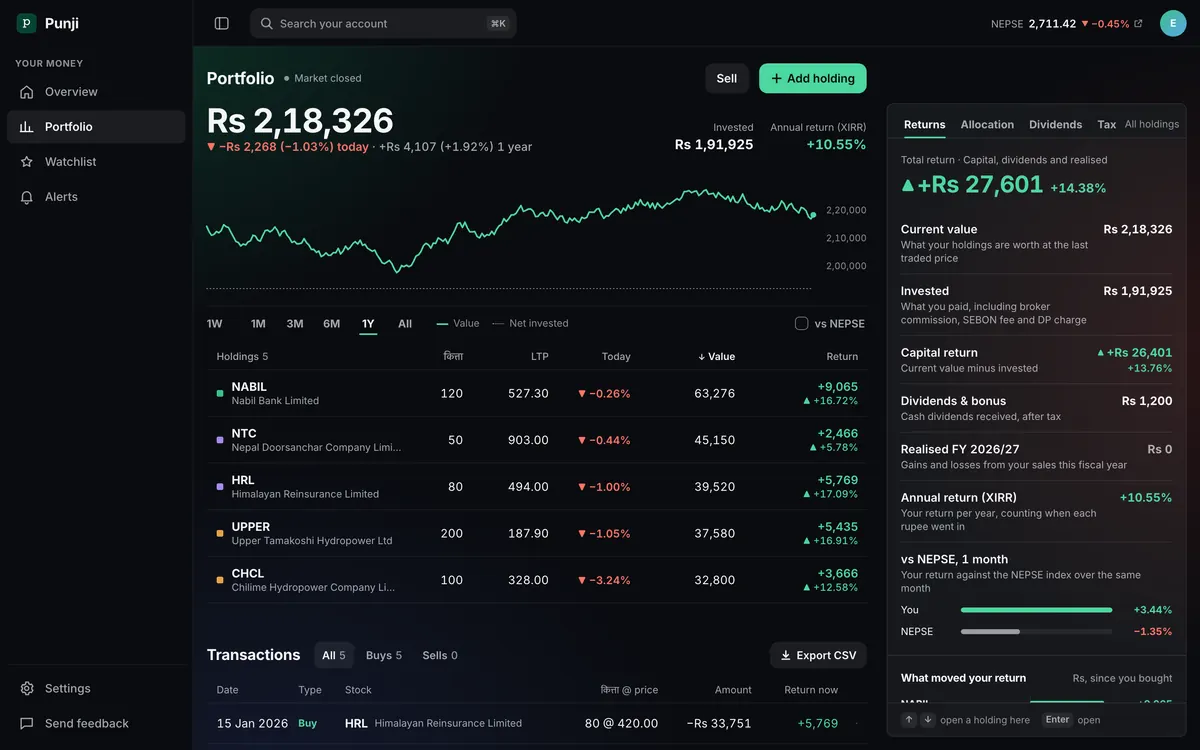Select the All chart range
The width and height of the screenshot is (1200, 750).
405,324
